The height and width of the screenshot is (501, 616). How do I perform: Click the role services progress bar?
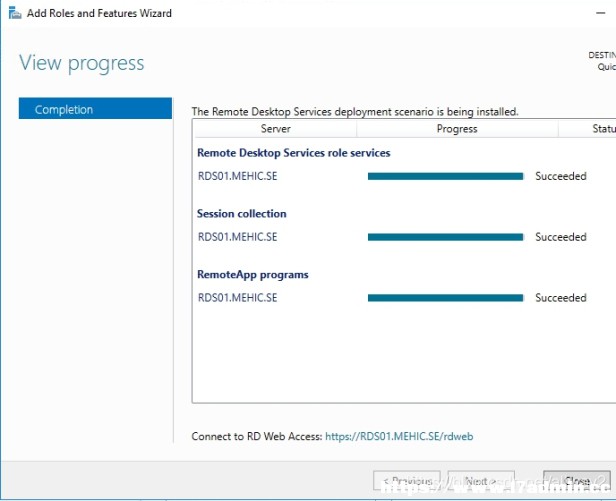coord(446,176)
